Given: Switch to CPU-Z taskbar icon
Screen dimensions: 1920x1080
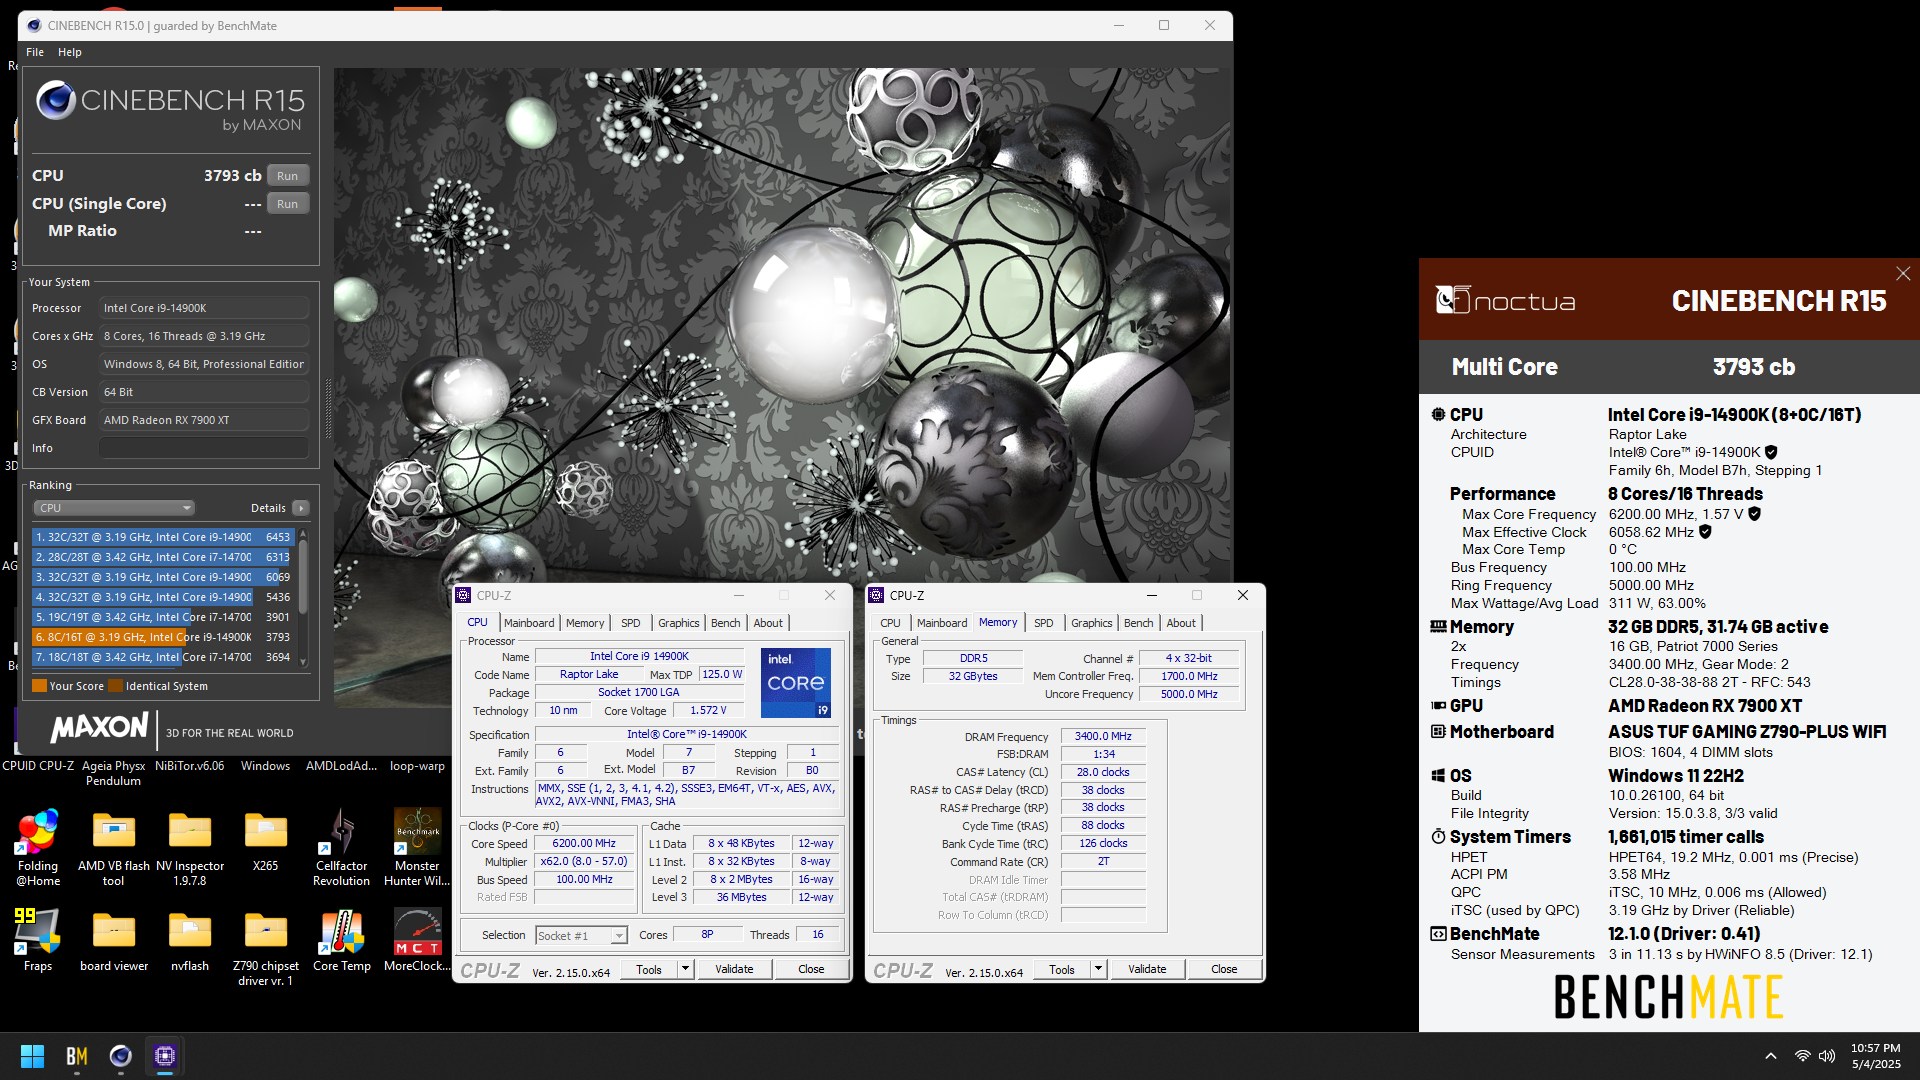Looking at the screenshot, I should click(165, 1056).
